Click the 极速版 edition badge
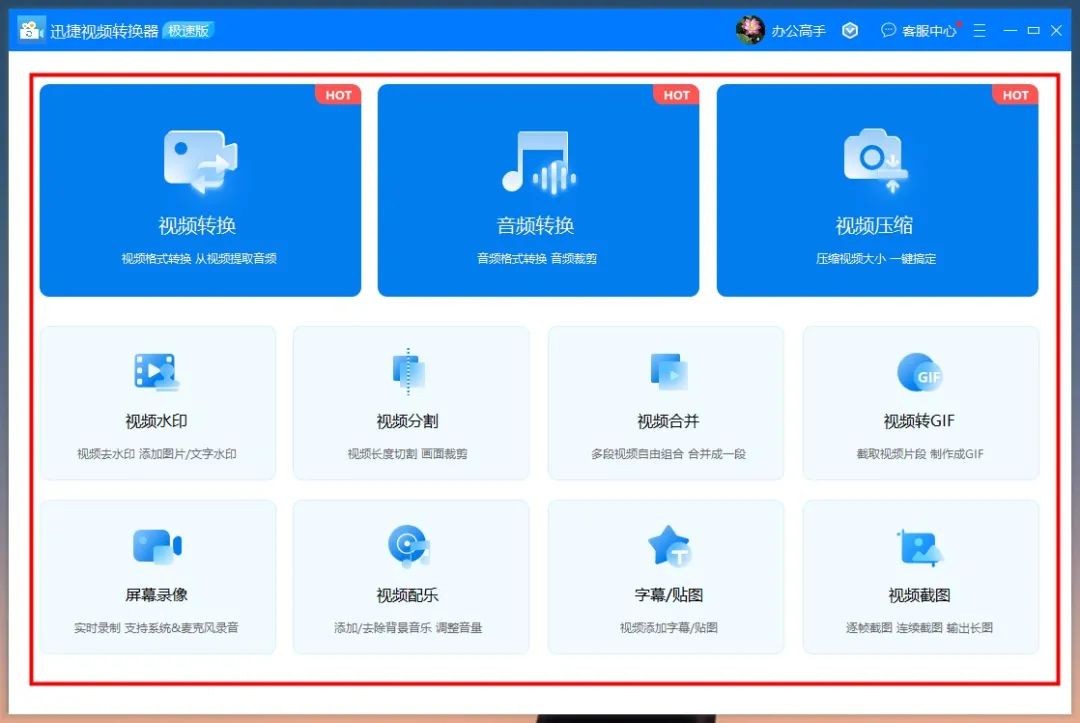1080x723 pixels. [188, 30]
